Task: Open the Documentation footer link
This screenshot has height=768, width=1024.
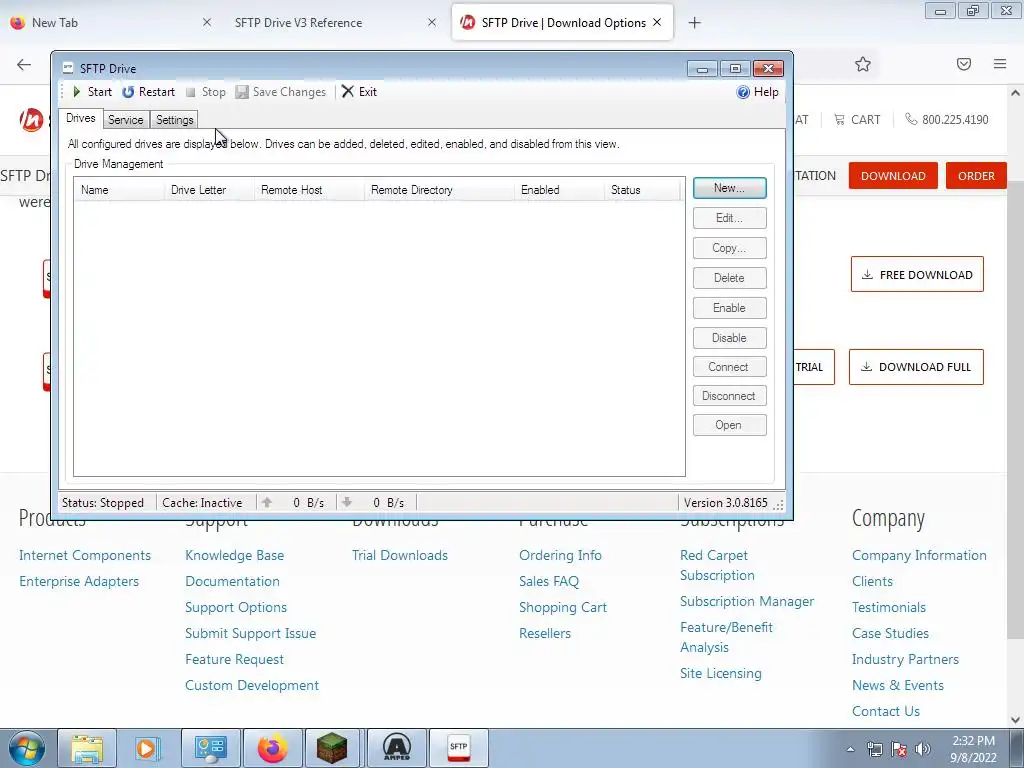Action: click(x=232, y=581)
